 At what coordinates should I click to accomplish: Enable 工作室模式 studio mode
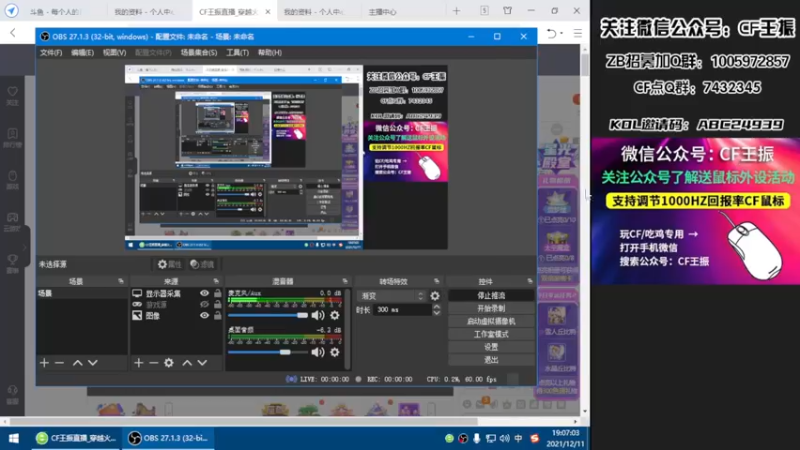tap(491, 334)
